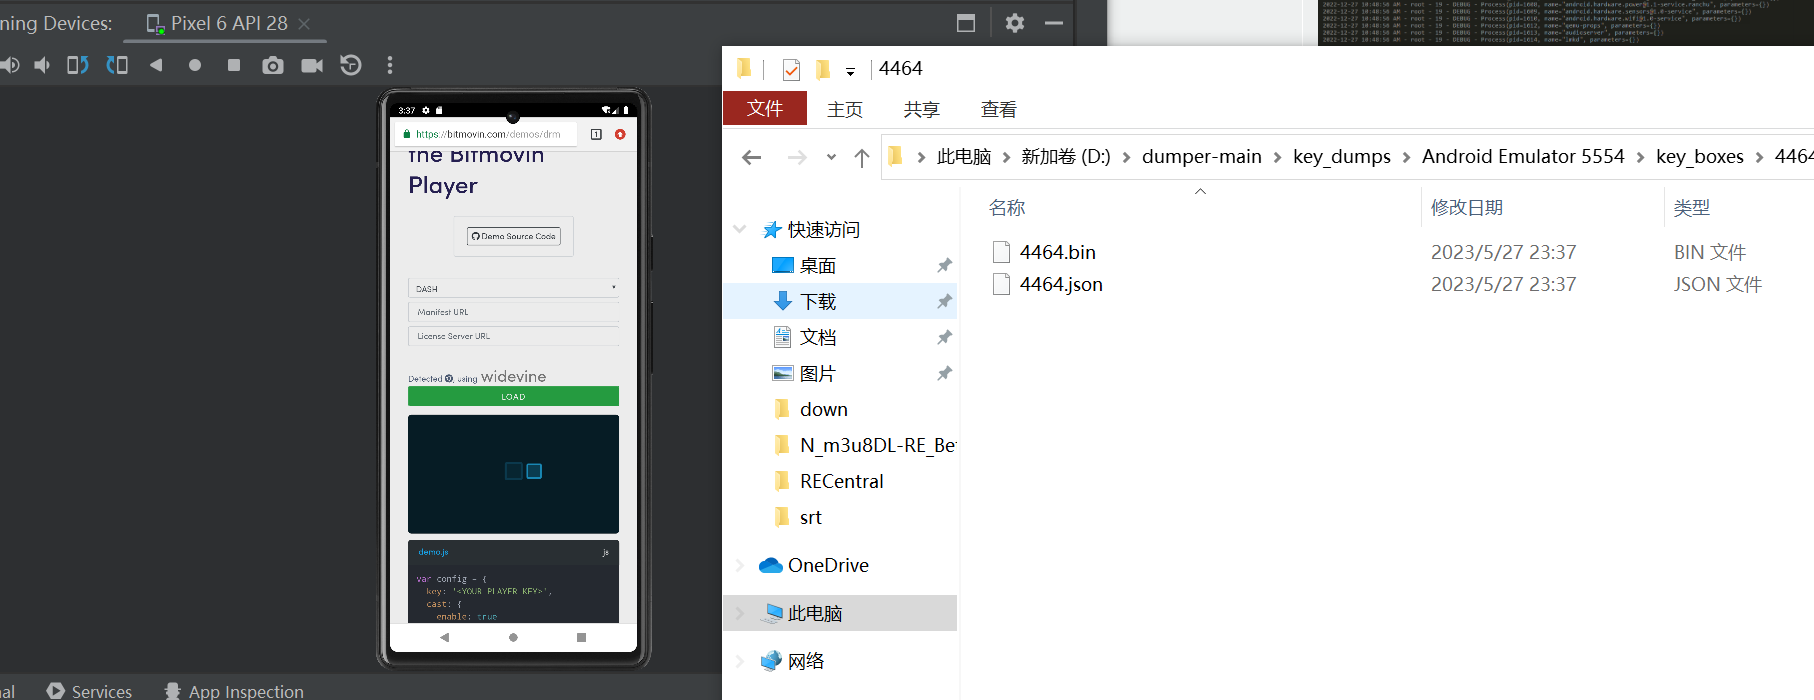
Task: Tap the Android back navigation triangle
Action: pyautogui.click(x=444, y=637)
